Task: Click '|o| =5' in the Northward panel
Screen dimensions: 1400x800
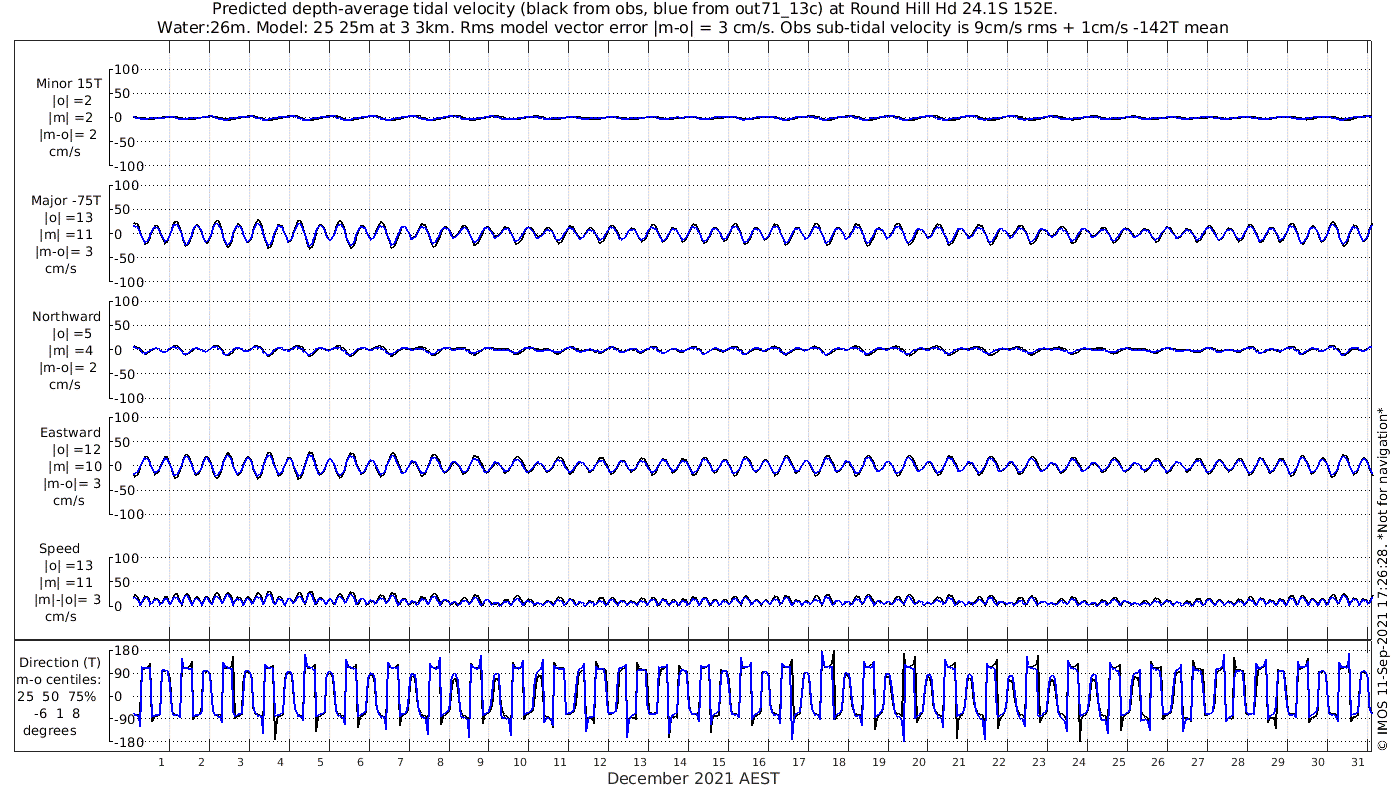Action: pyautogui.click(x=71, y=334)
